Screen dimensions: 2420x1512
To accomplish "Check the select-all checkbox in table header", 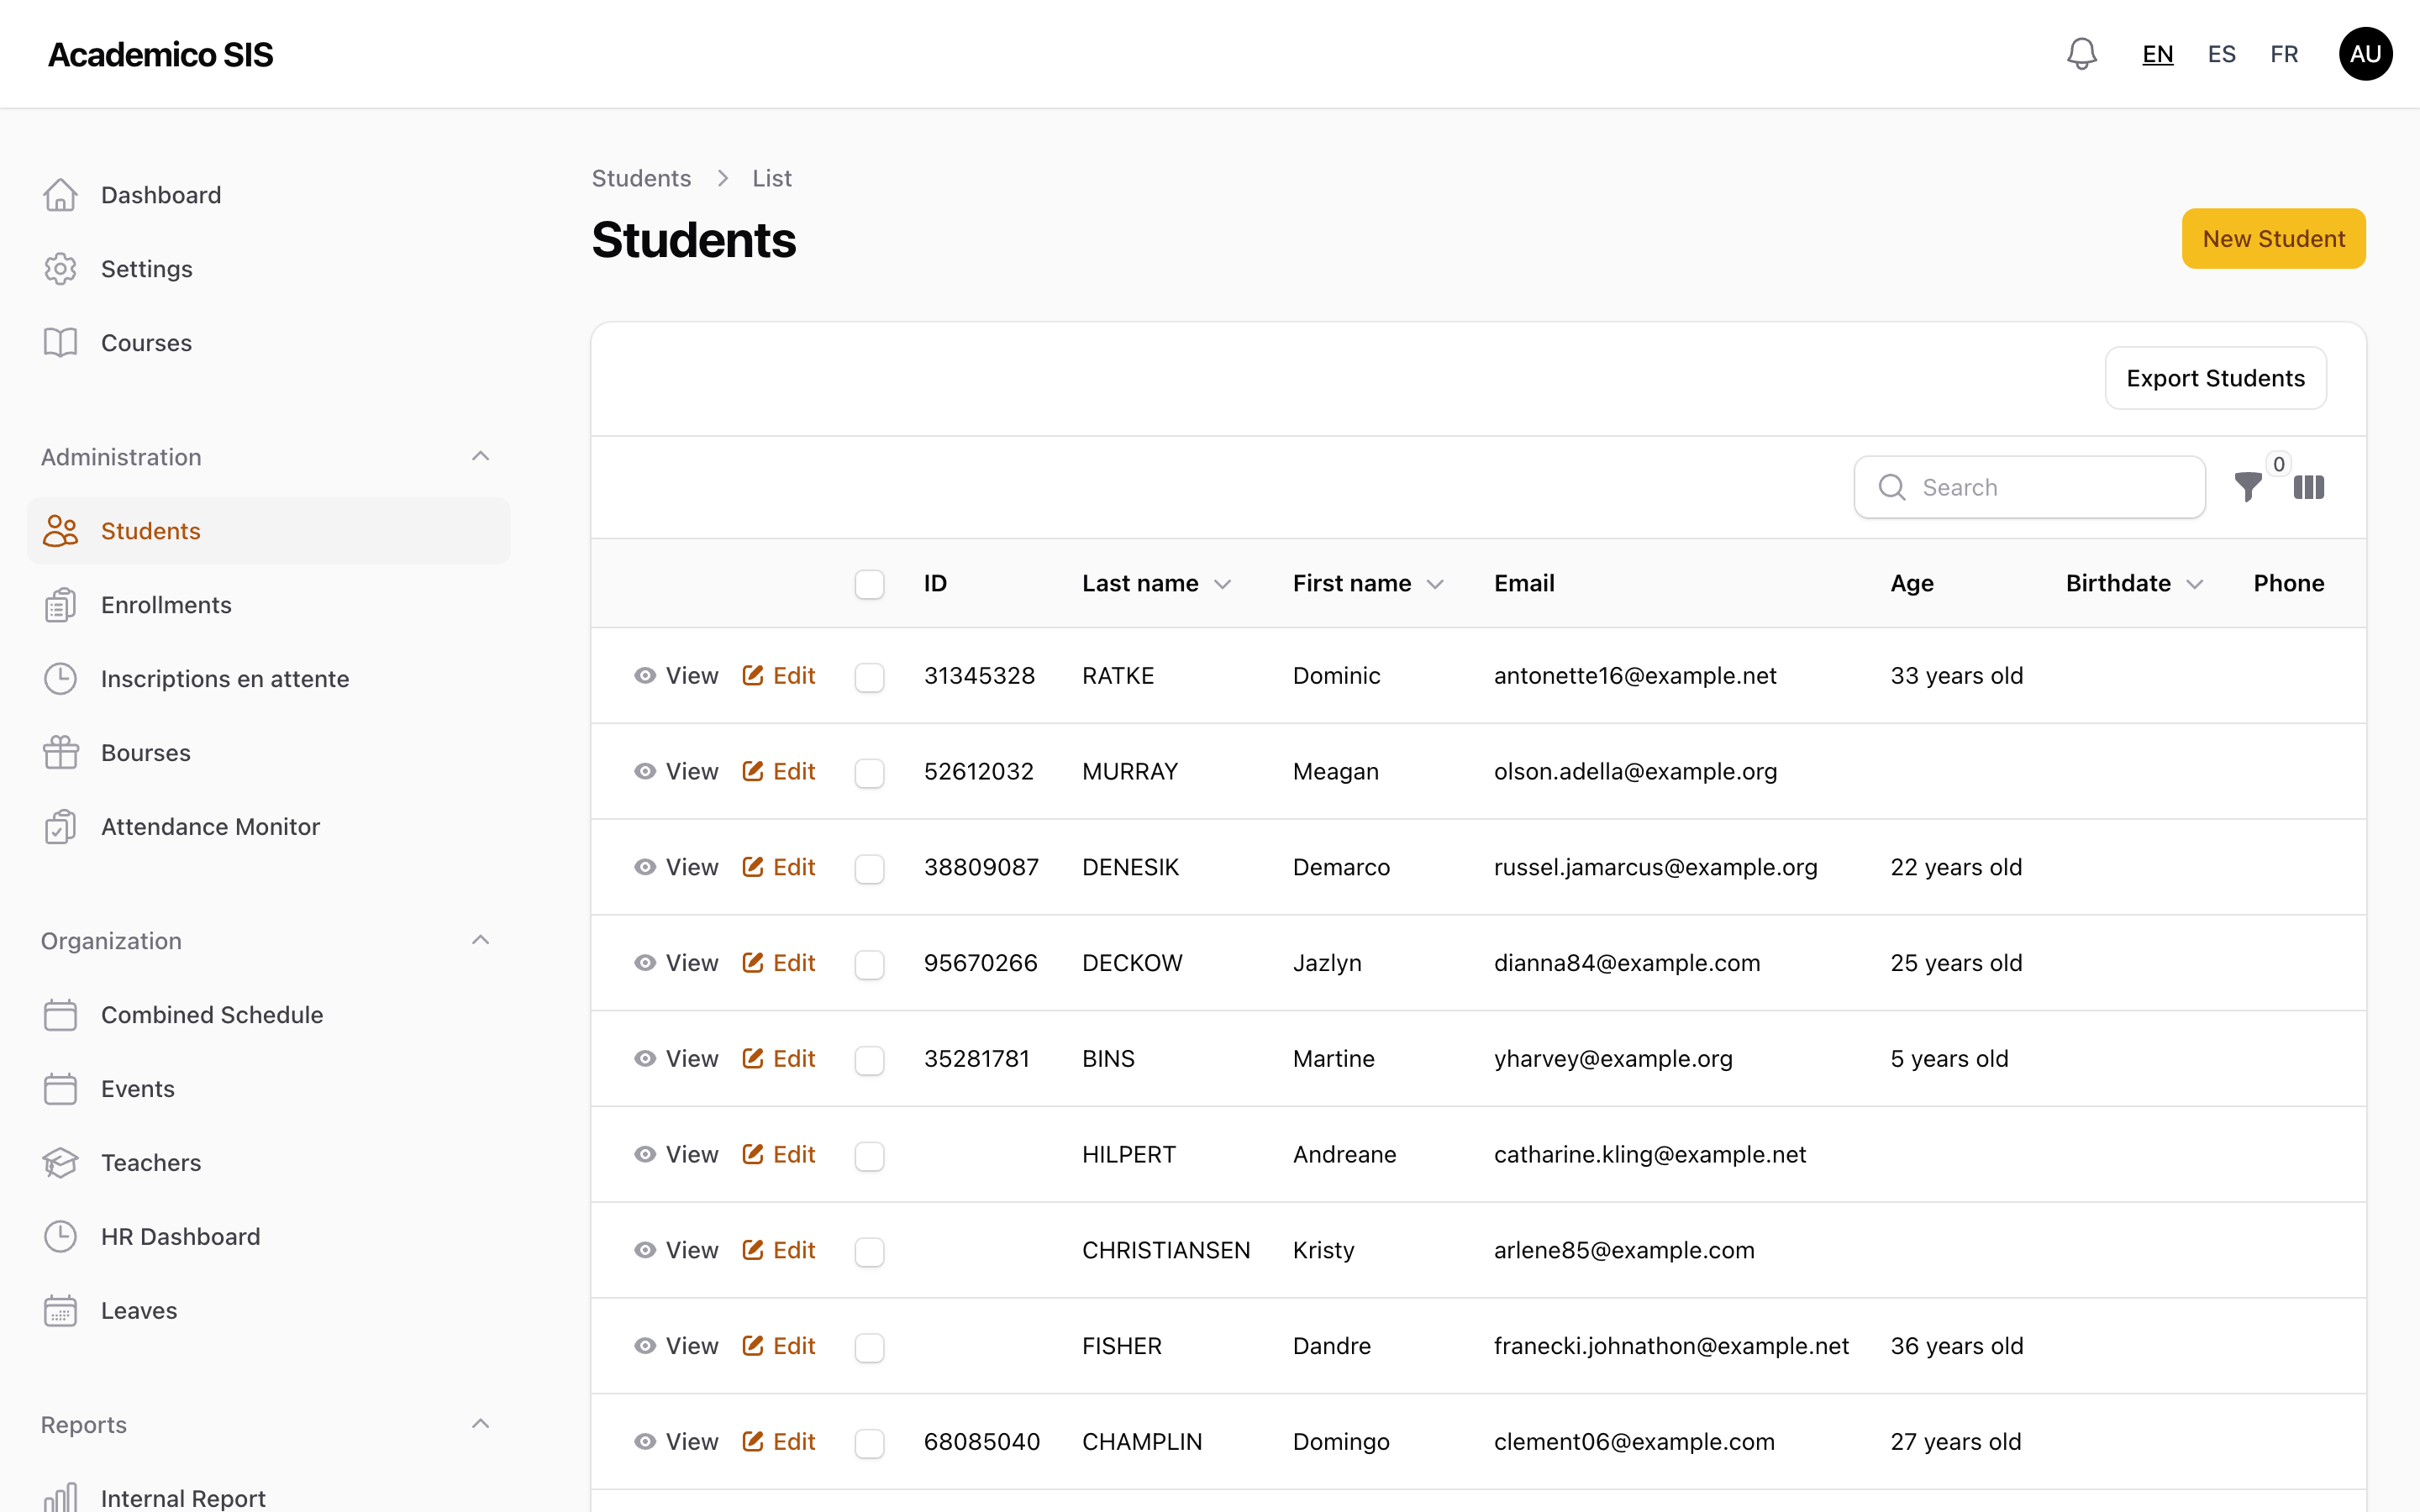I will click(869, 583).
